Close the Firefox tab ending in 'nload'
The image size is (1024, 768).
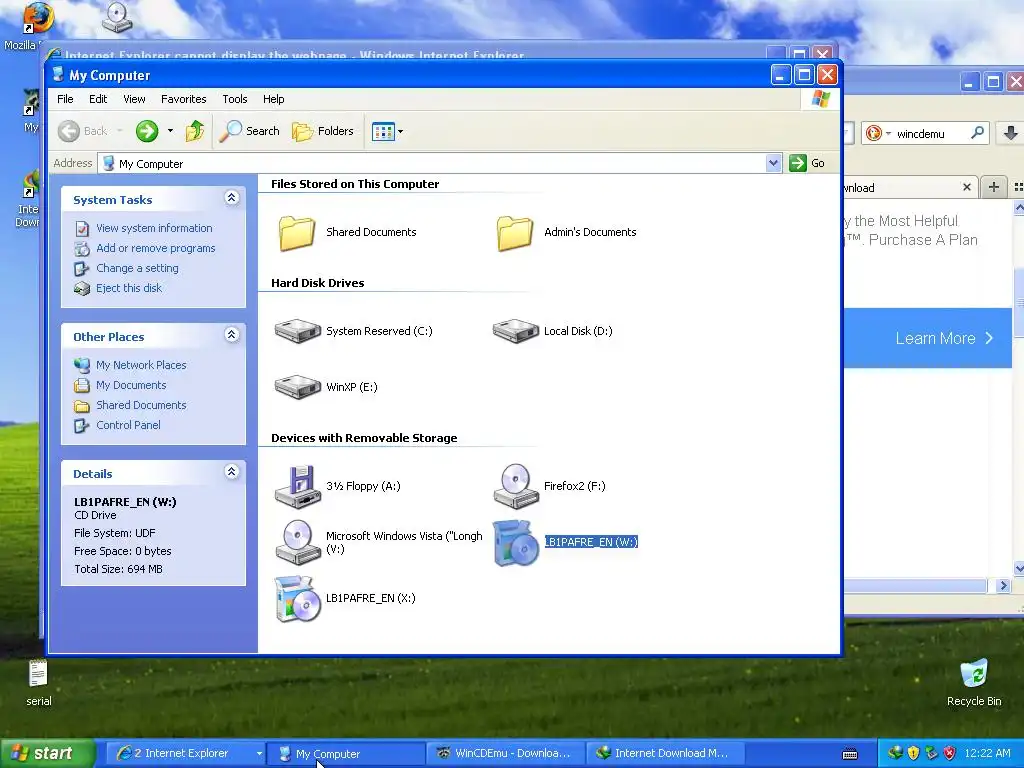[967, 187]
